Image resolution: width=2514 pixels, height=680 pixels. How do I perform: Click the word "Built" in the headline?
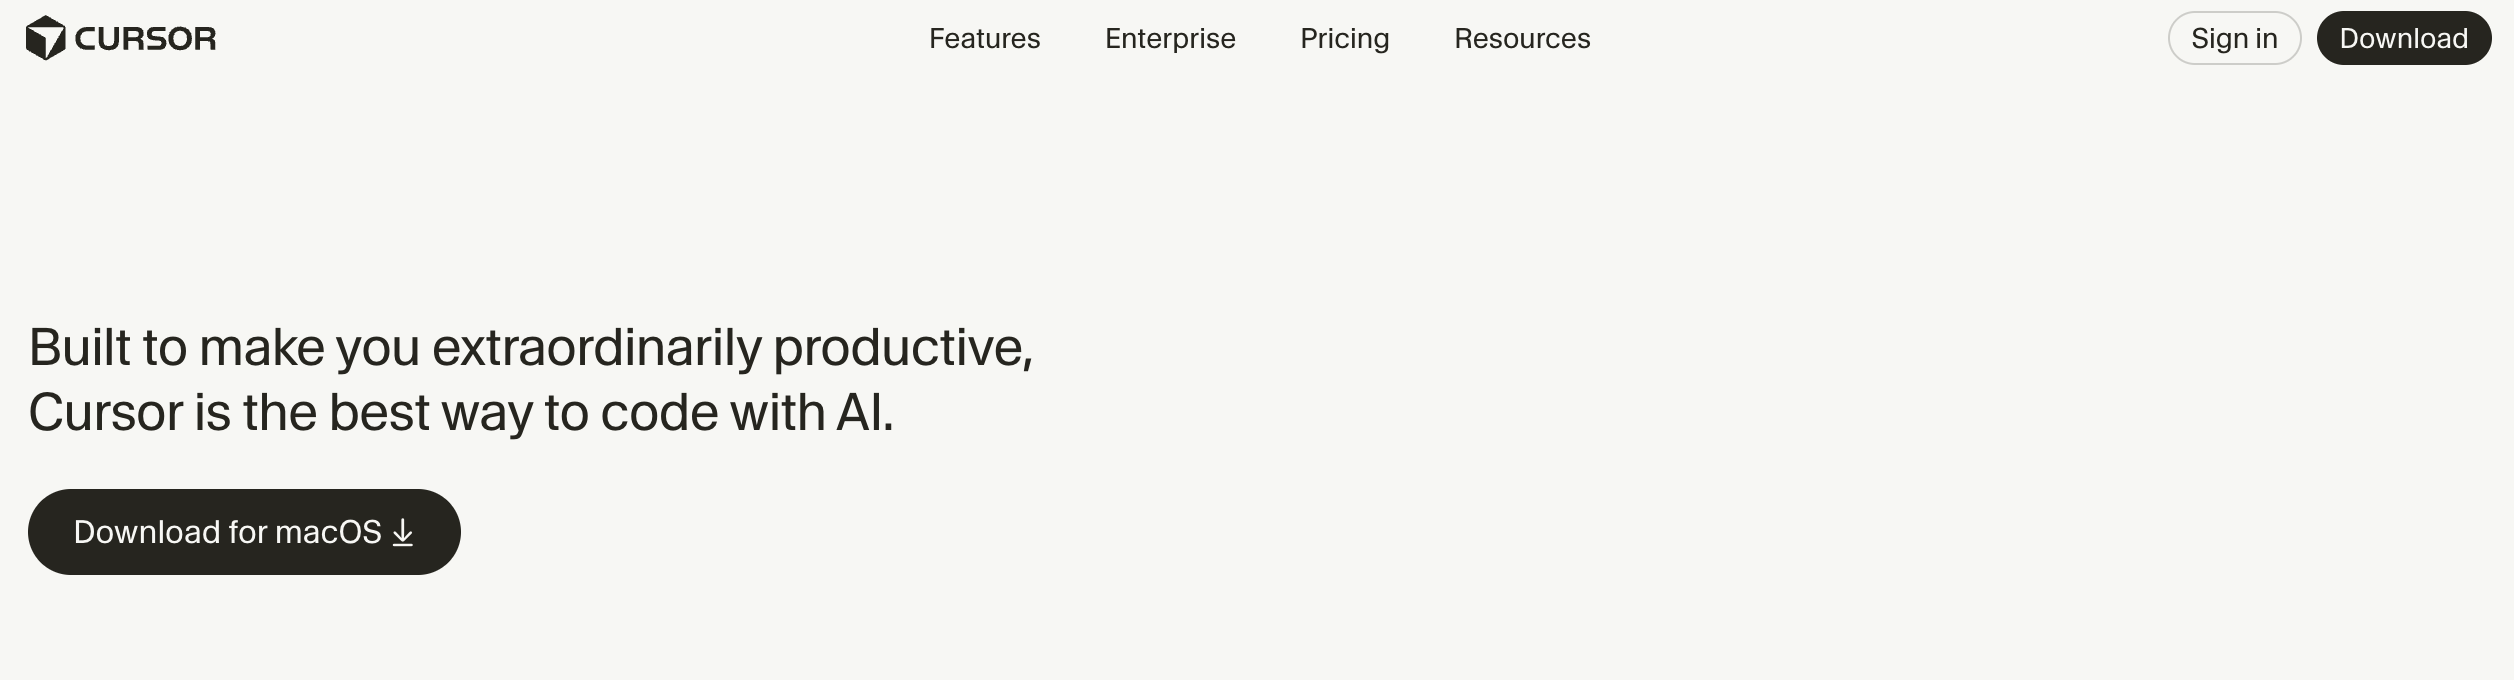(79, 347)
